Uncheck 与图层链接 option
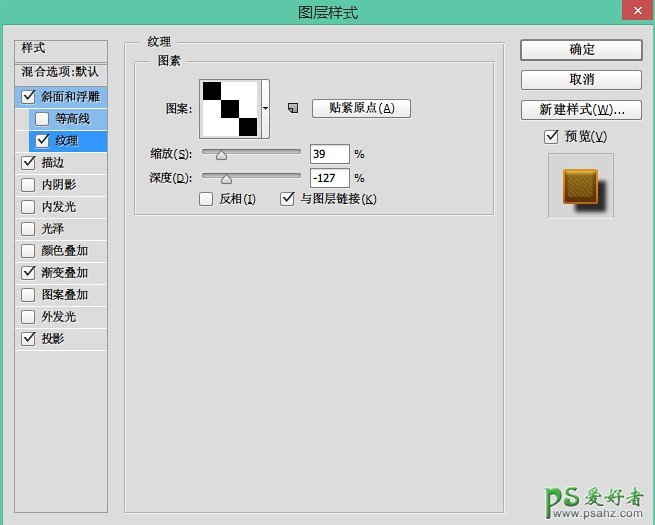655x525 pixels. coord(287,199)
